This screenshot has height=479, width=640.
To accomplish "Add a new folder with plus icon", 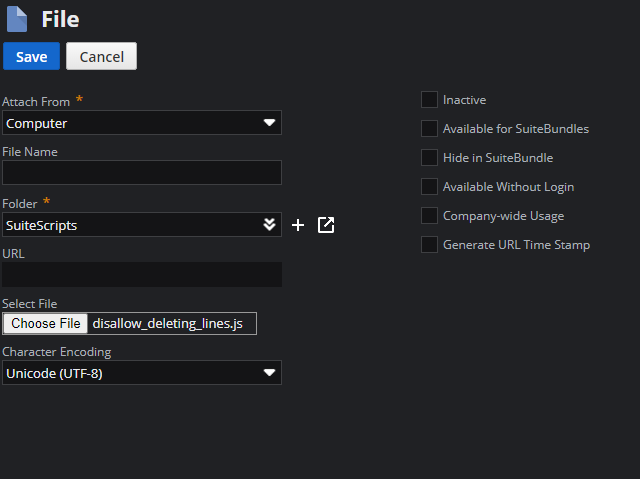I will click(x=298, y=225).
